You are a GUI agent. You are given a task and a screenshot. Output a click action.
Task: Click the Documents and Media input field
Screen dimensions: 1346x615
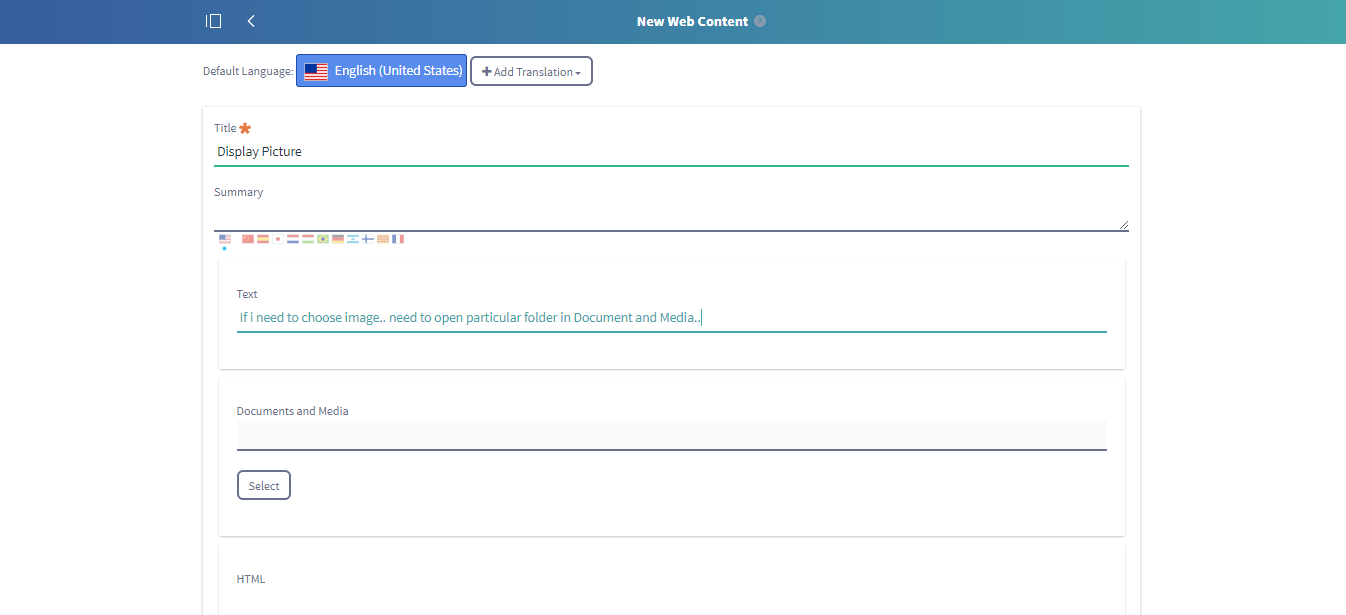point(670,436)
